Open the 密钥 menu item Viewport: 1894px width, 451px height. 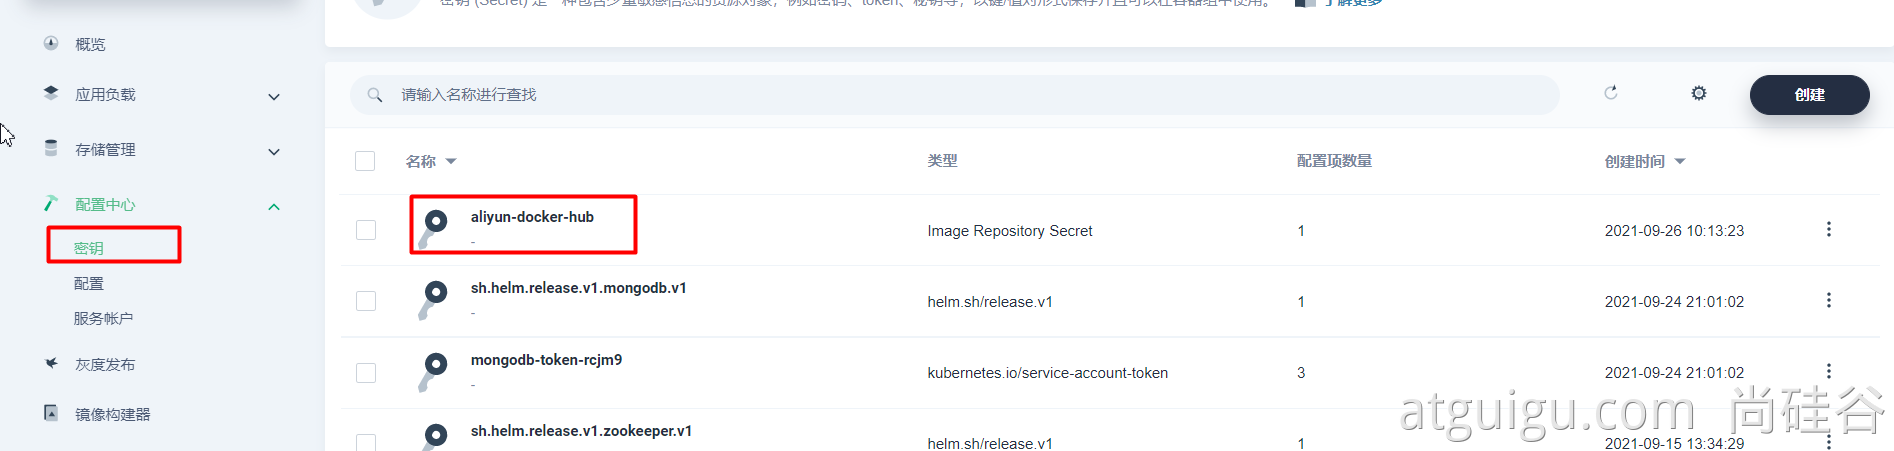89,248
